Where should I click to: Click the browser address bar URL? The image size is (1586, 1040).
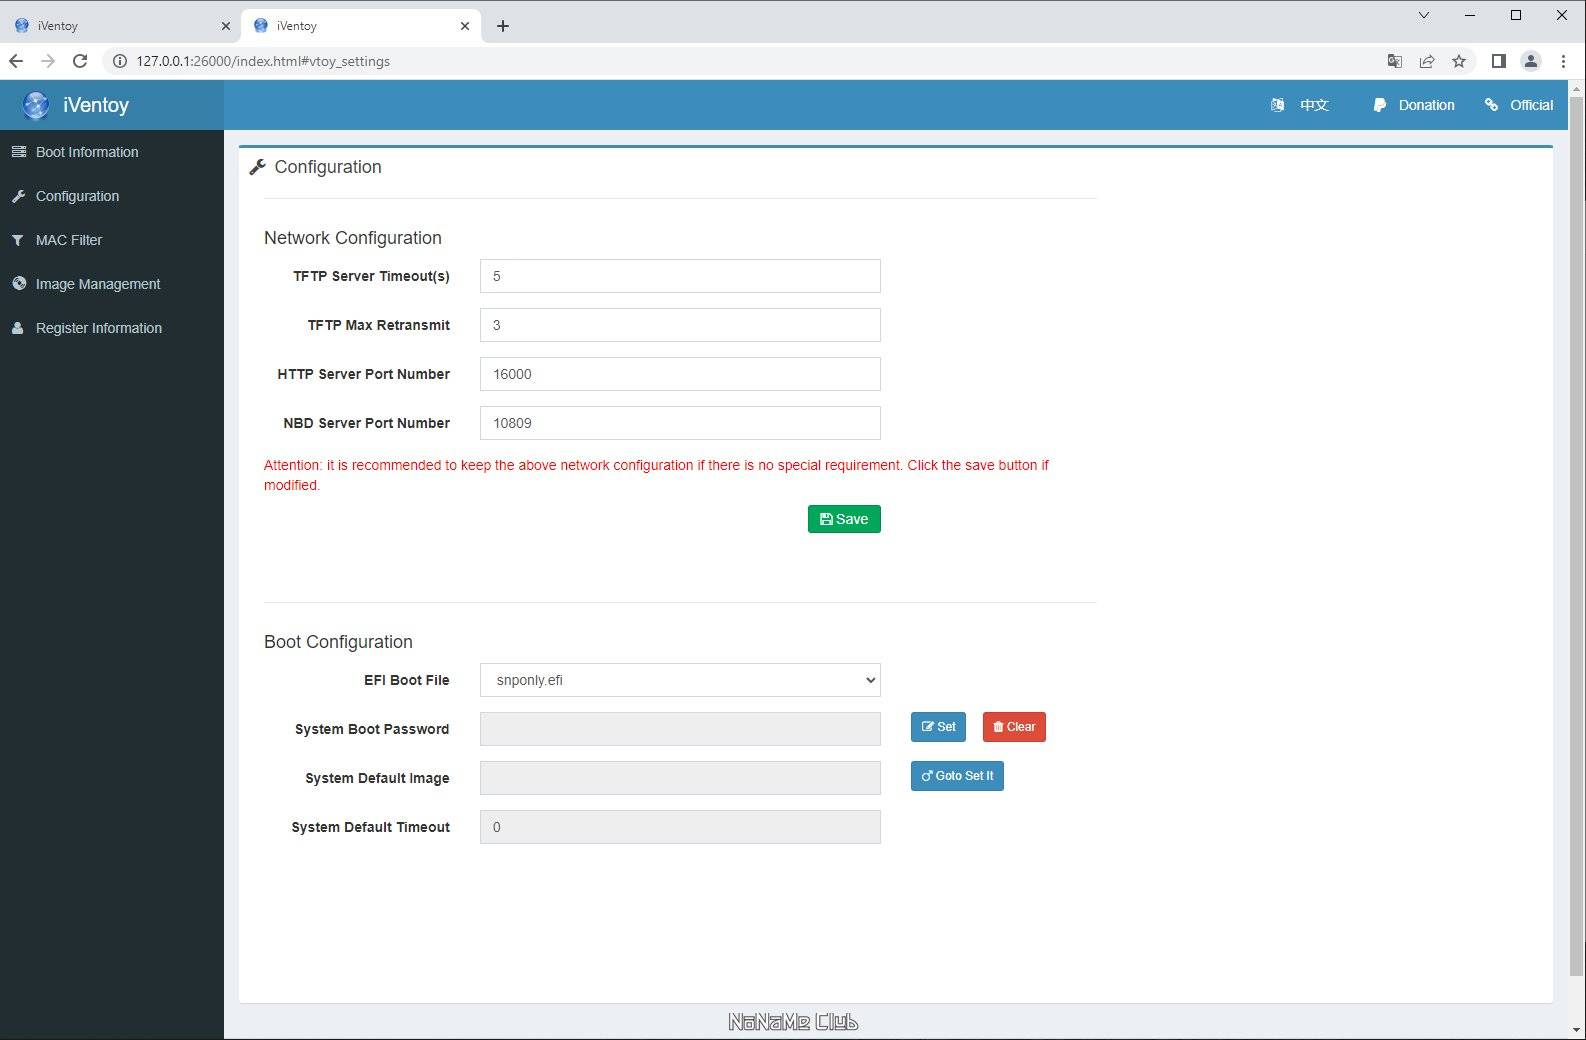click(263, 61)
